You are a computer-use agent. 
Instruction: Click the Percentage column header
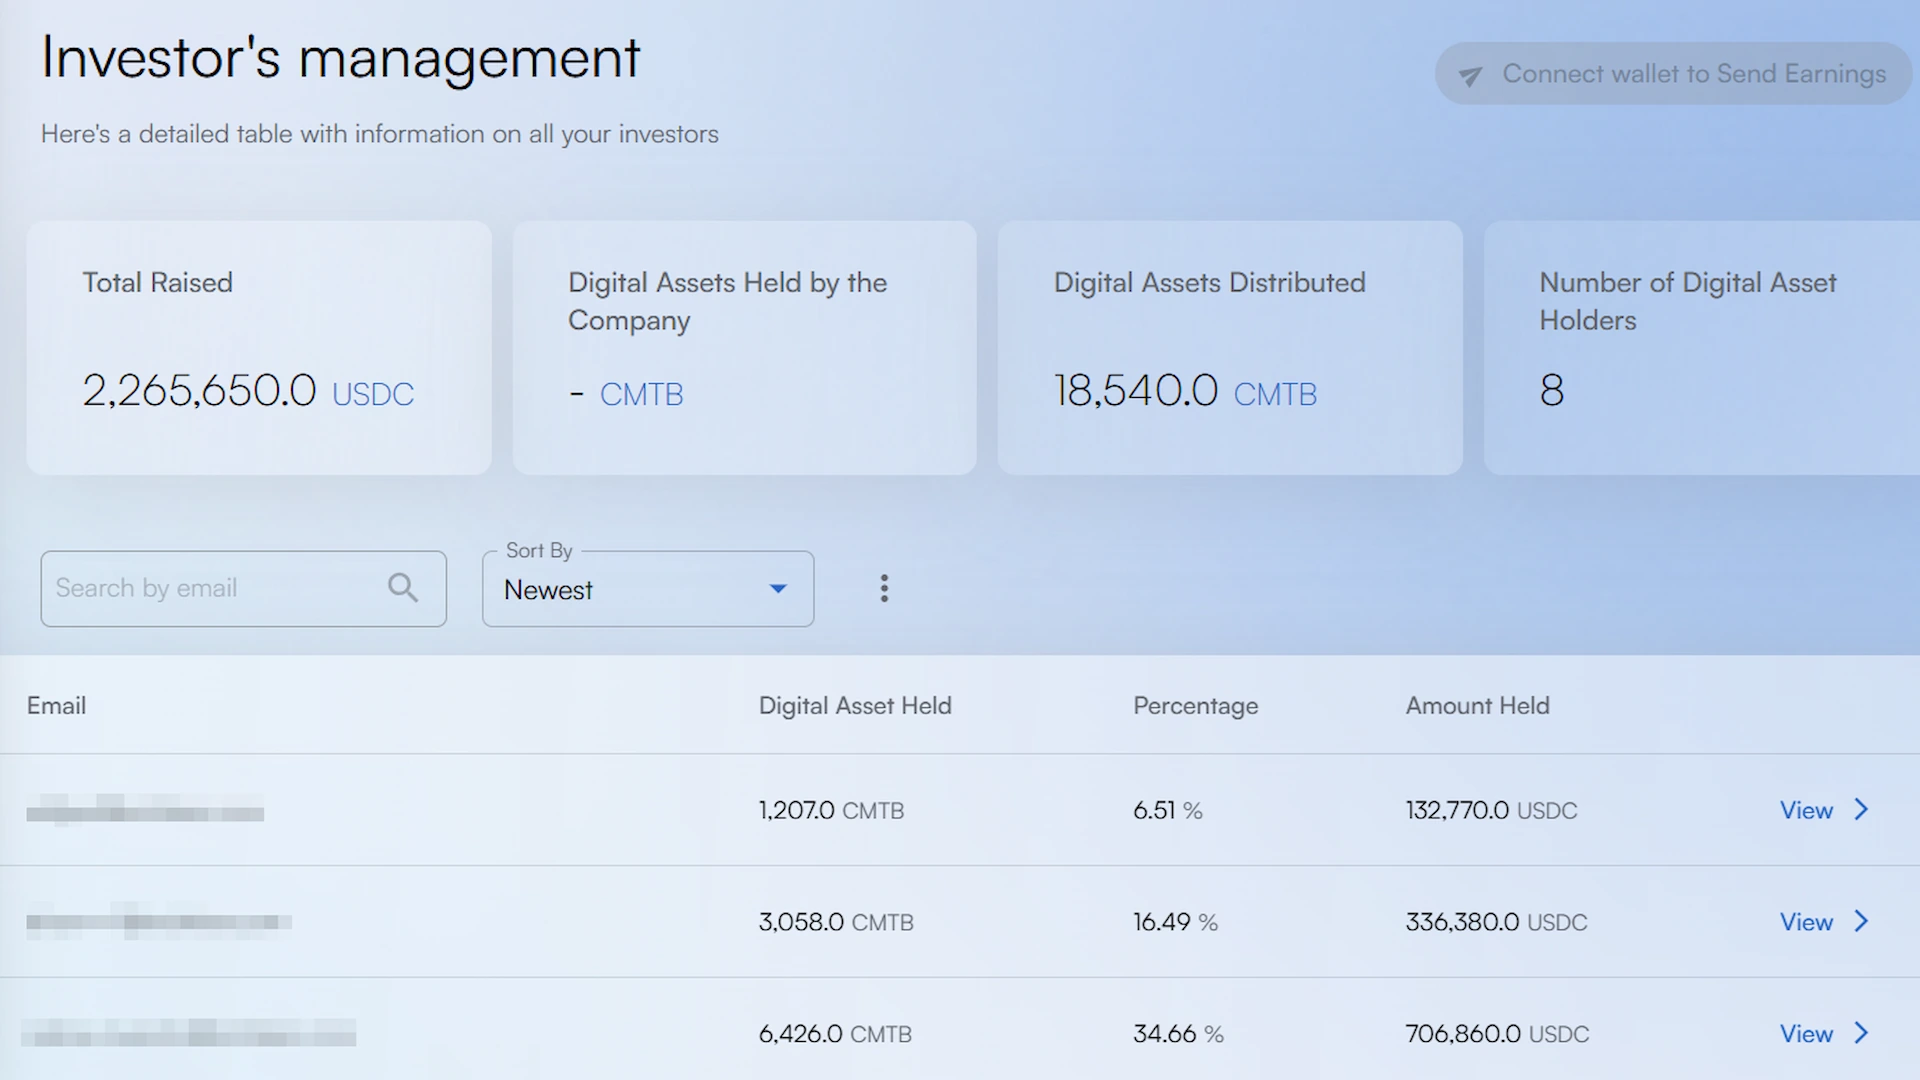[x=1195, y=705]
